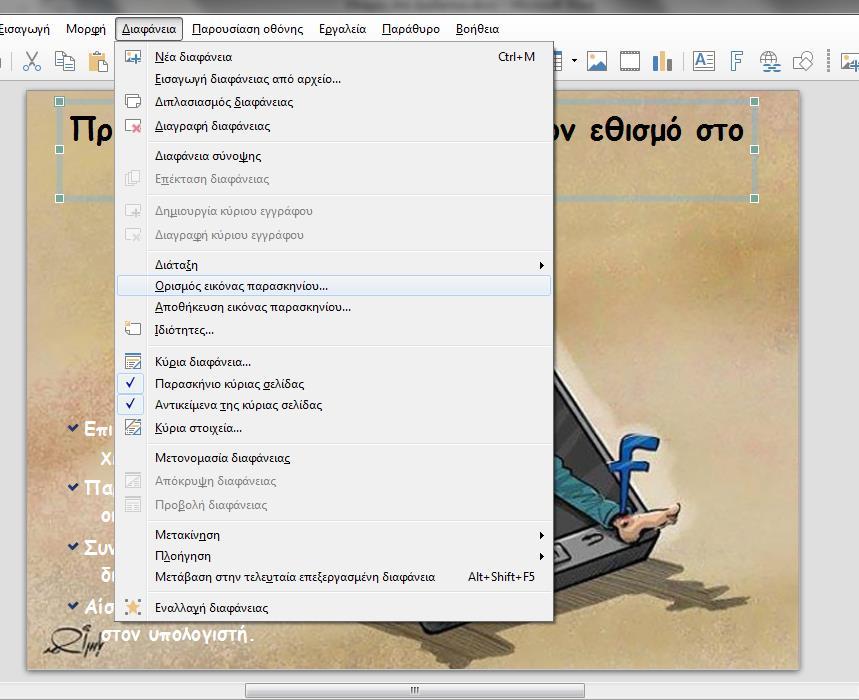Insert a chart using the toolbar icon
Image resolution: width=859 pixels, height=700 pixels.
(662, 61)
